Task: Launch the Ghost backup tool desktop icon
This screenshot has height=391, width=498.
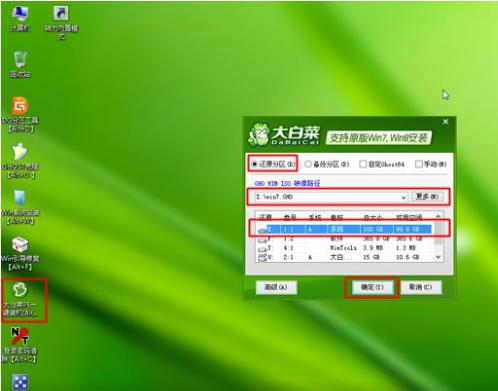Action: (x=20, y=160)
